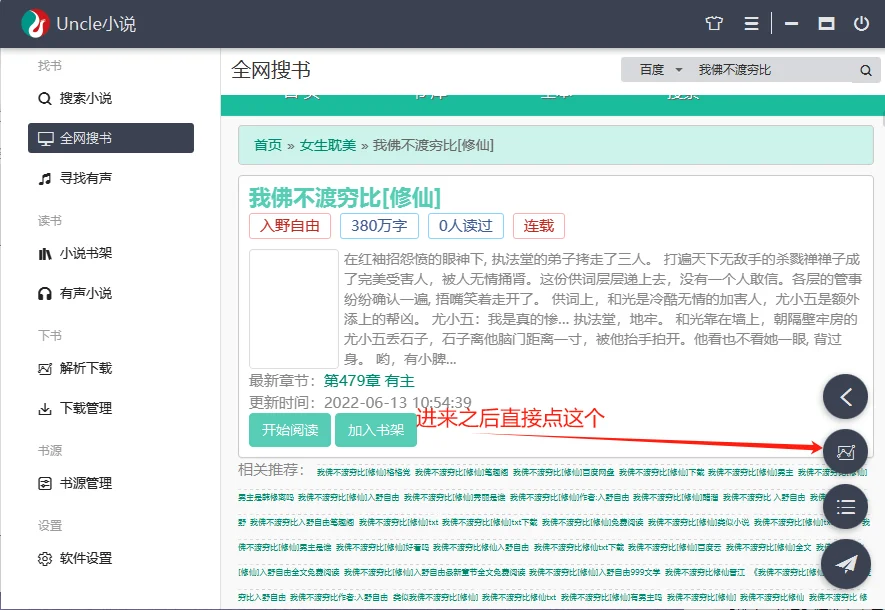Image resolution: width=885 pixels, height=610 pixels.
Task: Open the hamburger menu in the titlebar
Action: tap(751, 22)
